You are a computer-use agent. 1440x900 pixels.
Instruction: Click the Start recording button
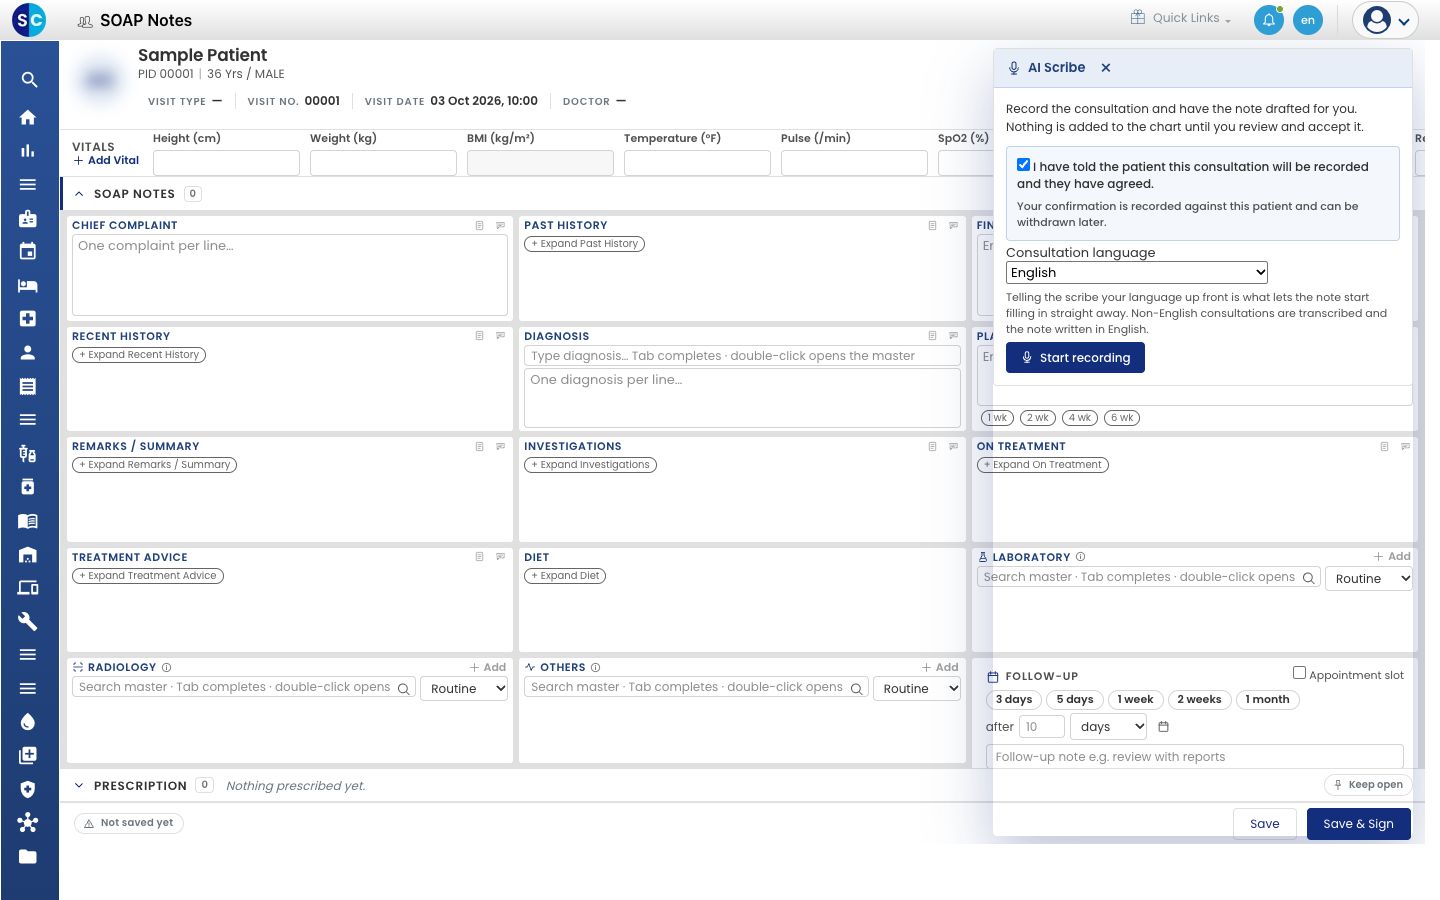coord(1075,358)
